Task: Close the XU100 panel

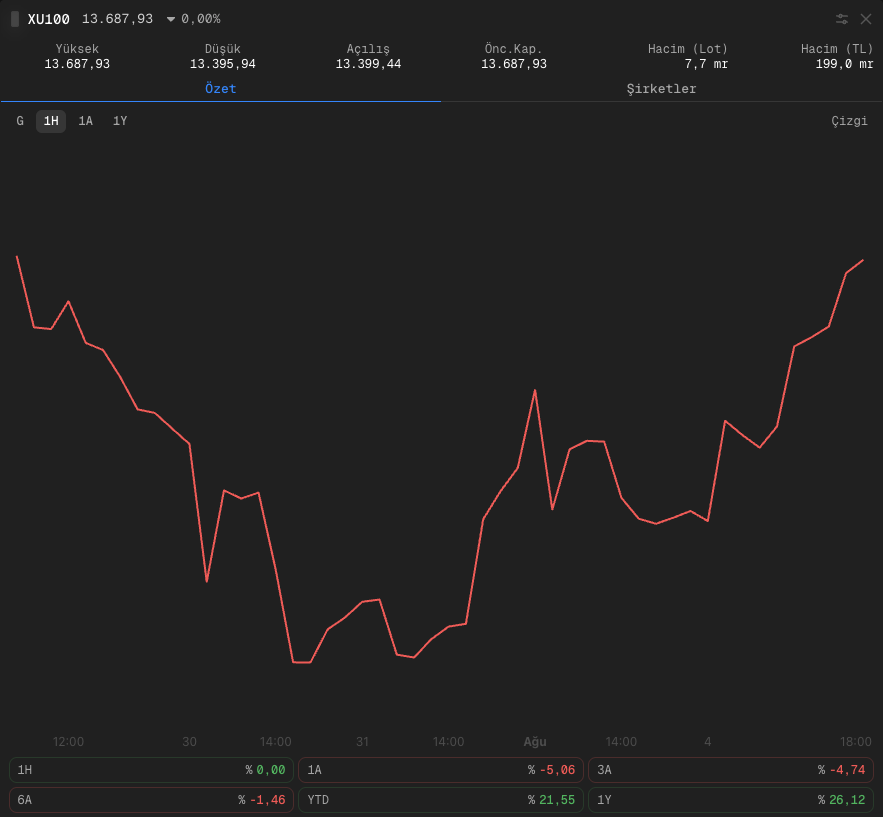Action: [866, 19]
